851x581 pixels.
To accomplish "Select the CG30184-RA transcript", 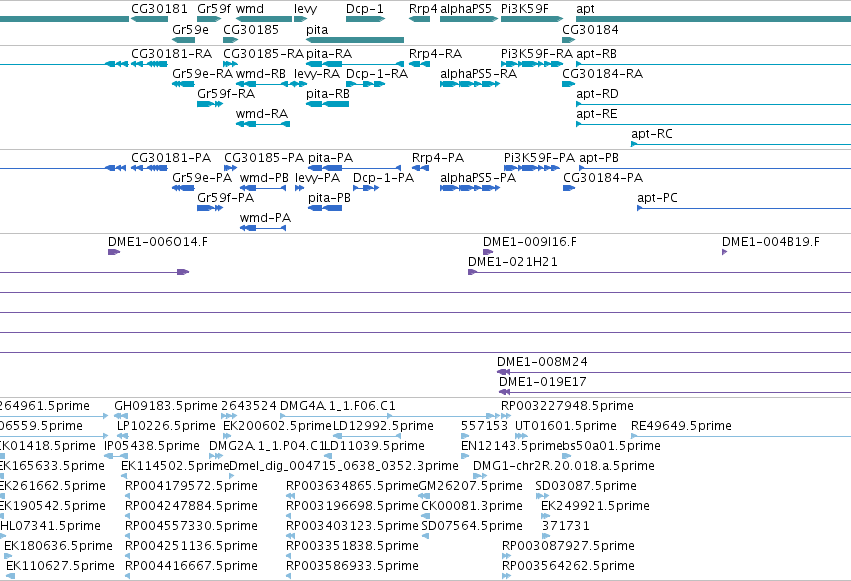I will click(569, 84).
